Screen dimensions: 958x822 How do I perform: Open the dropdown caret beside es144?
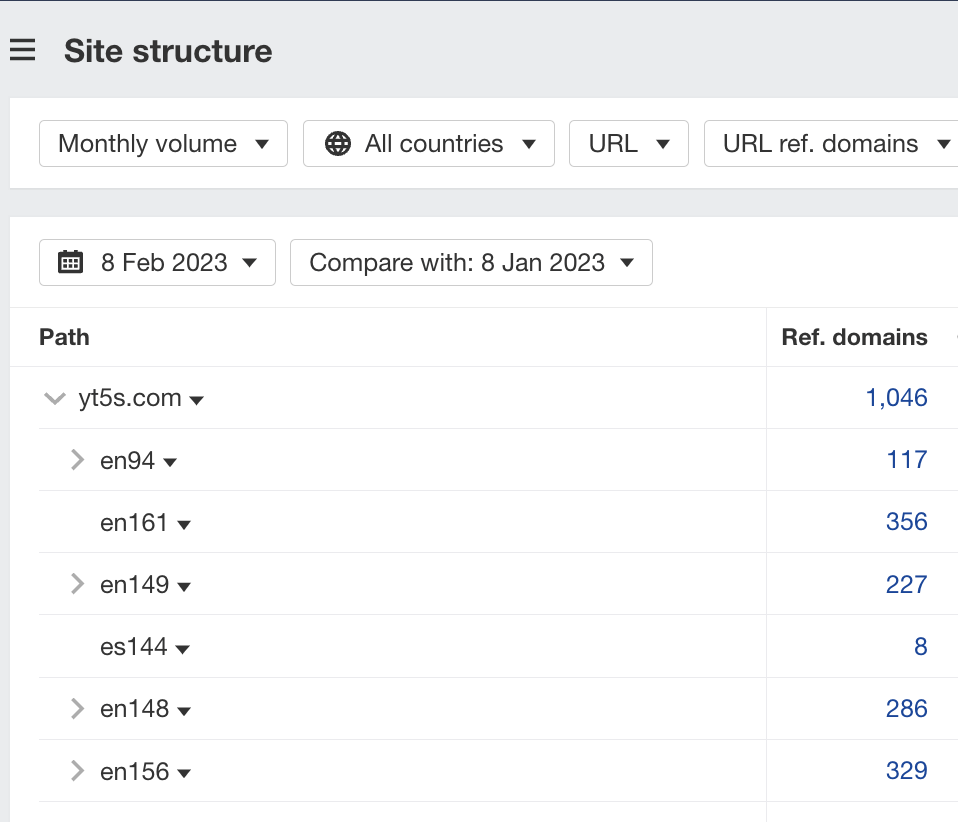182,647
